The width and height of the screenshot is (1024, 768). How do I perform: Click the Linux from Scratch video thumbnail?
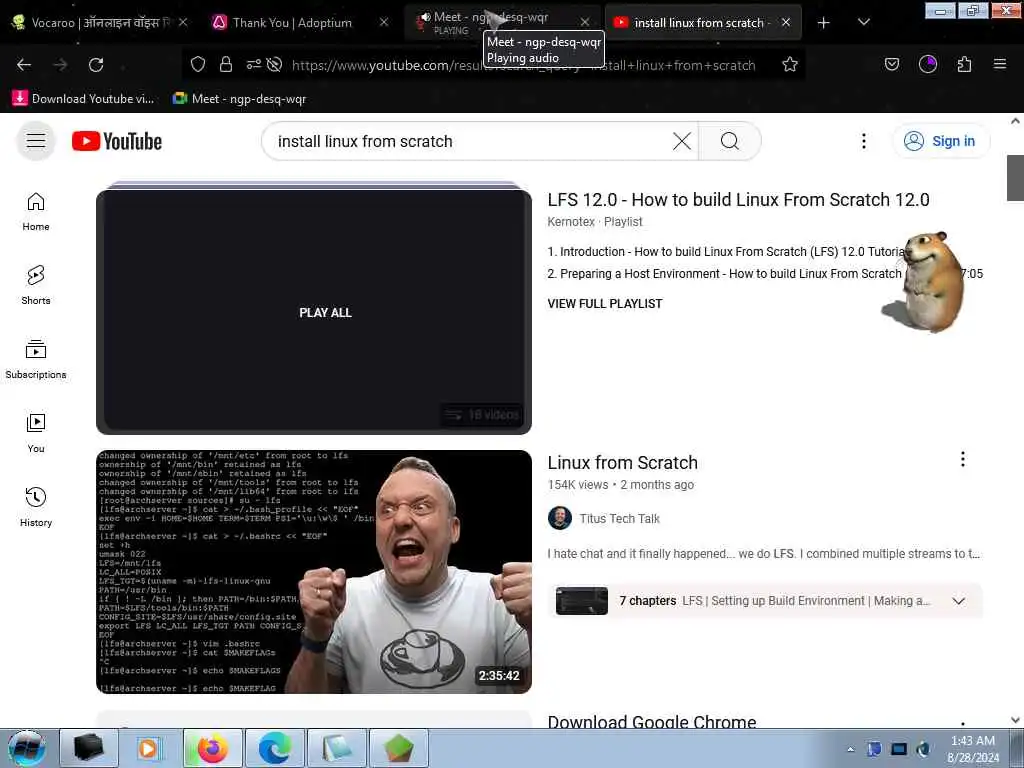(x=313, y=571)
